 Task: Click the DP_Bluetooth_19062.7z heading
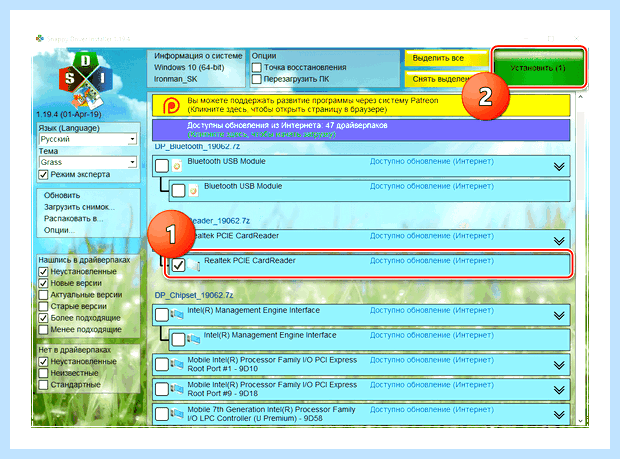[x=197, y=146]
